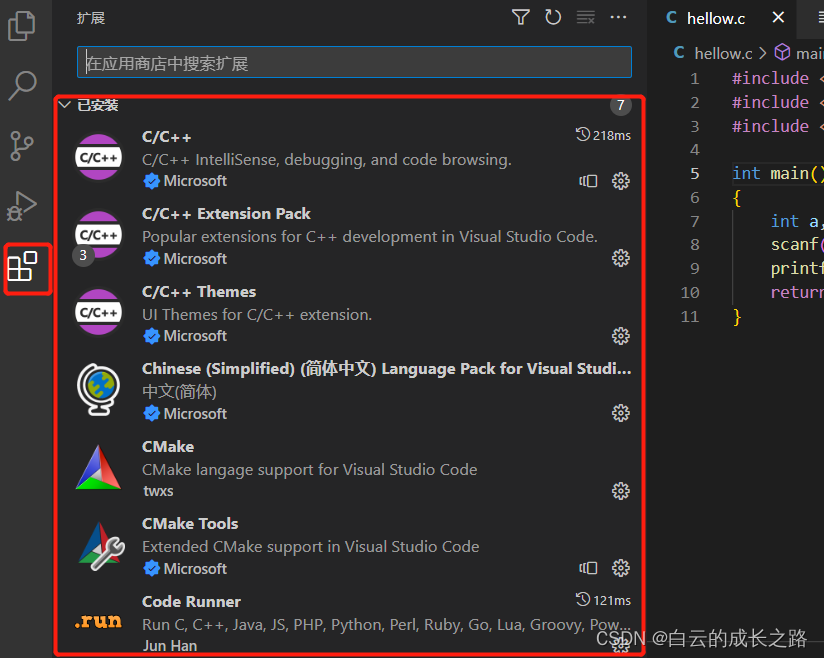Image resolution: width=824 pixels, height=658 pixels.
Task: Open the manage gear for CMake Tools
Action: [x=621, y=568]
